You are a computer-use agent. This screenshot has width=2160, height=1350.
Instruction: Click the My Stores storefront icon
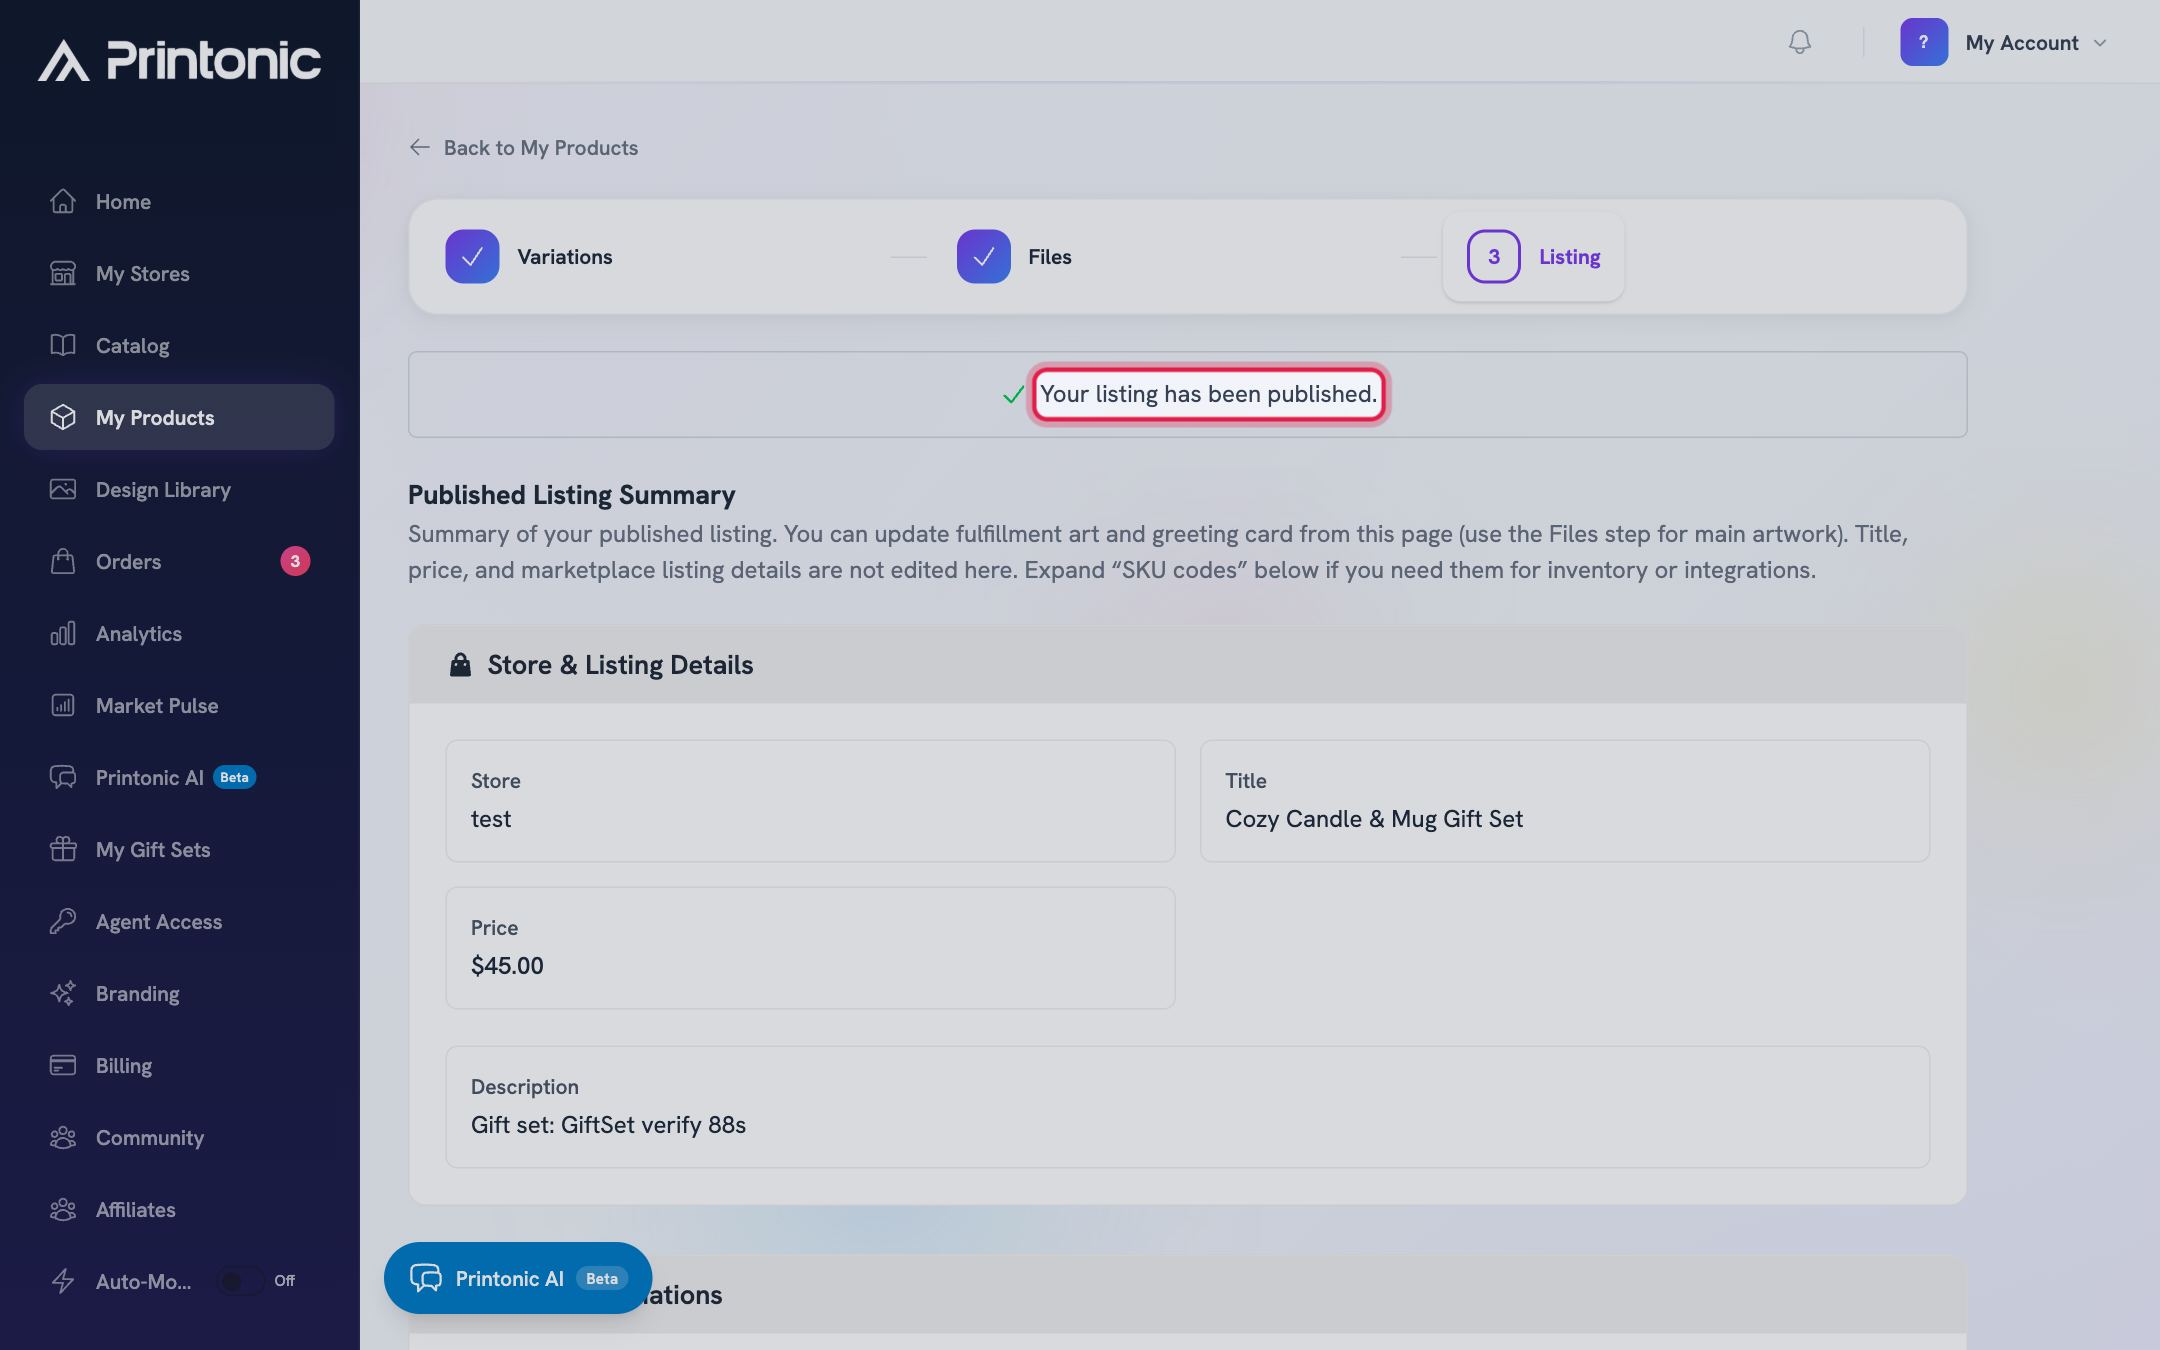coord(63,273)
